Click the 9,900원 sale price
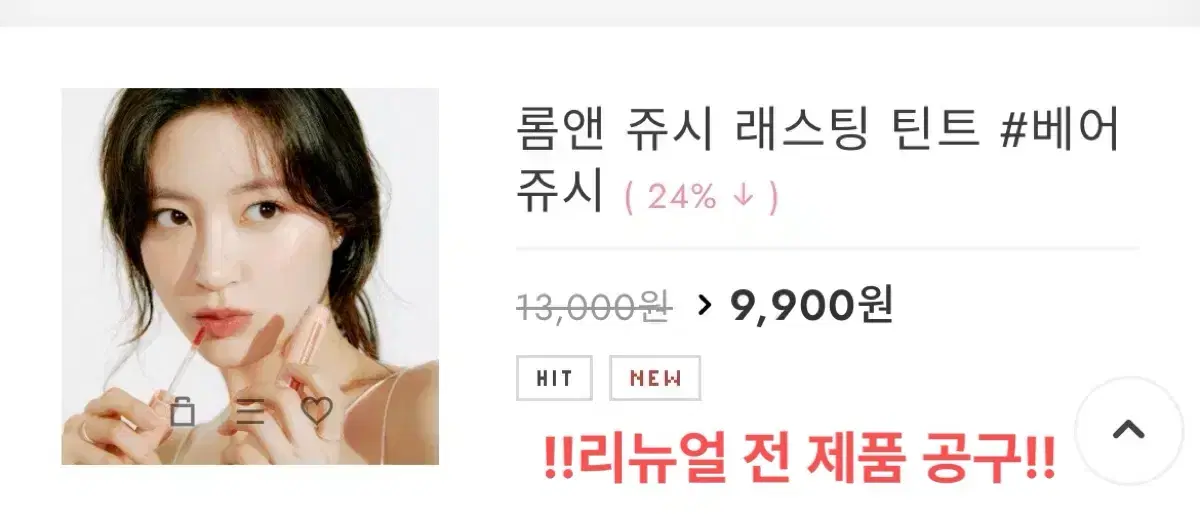This screenshot has height=514, width=1200. (x=811, y=305)
